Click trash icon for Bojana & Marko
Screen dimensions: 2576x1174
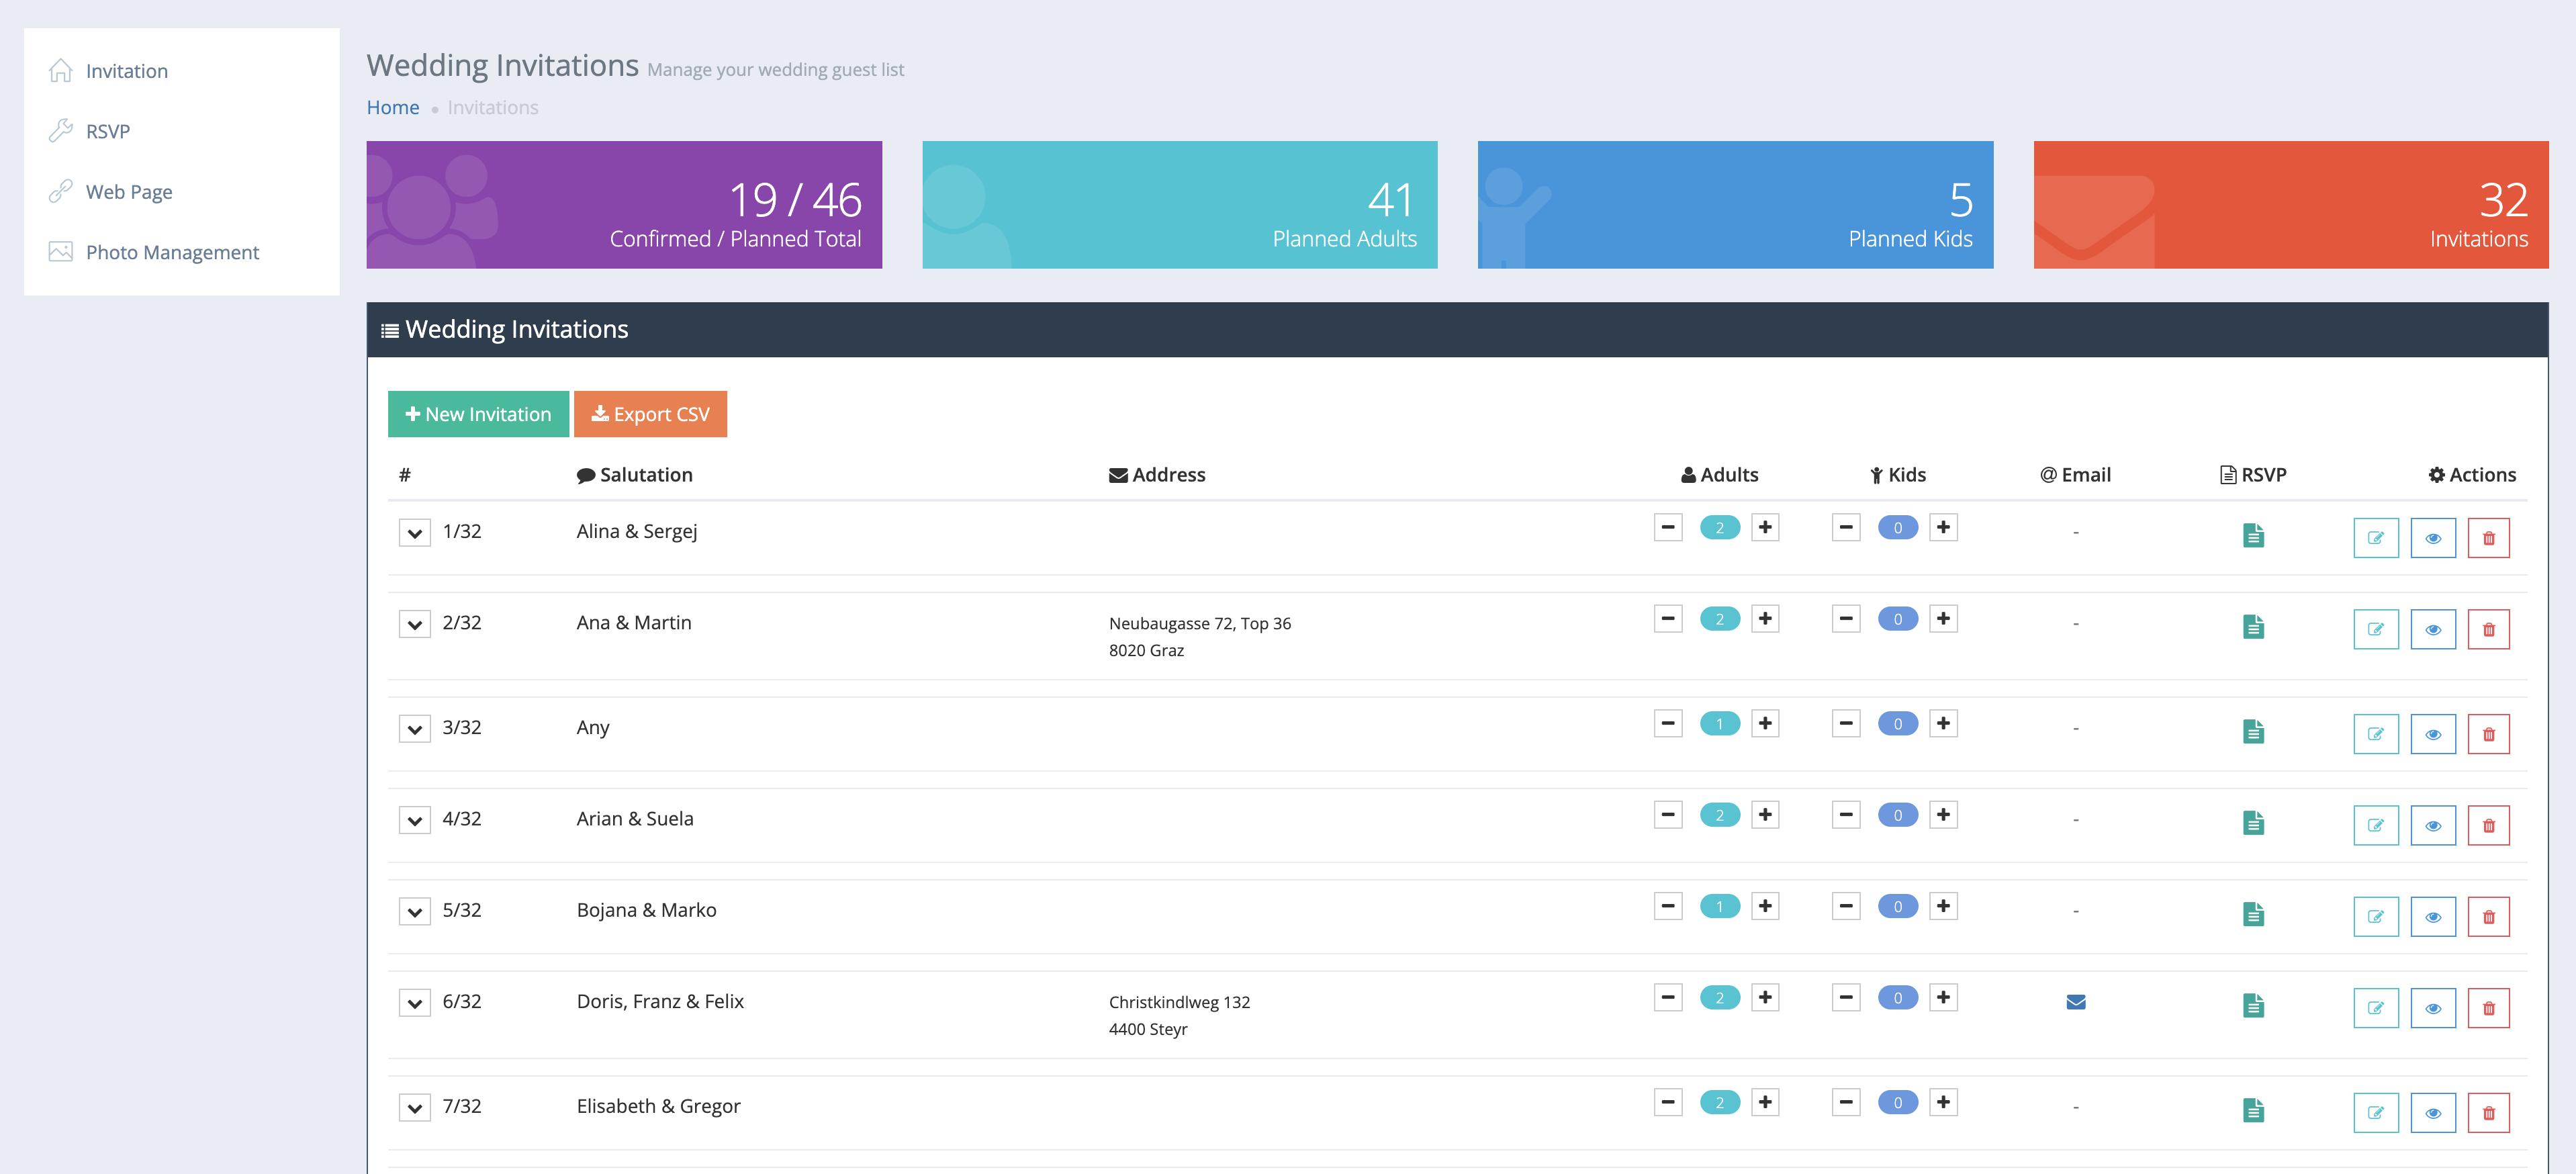(x=2488, y=917)
